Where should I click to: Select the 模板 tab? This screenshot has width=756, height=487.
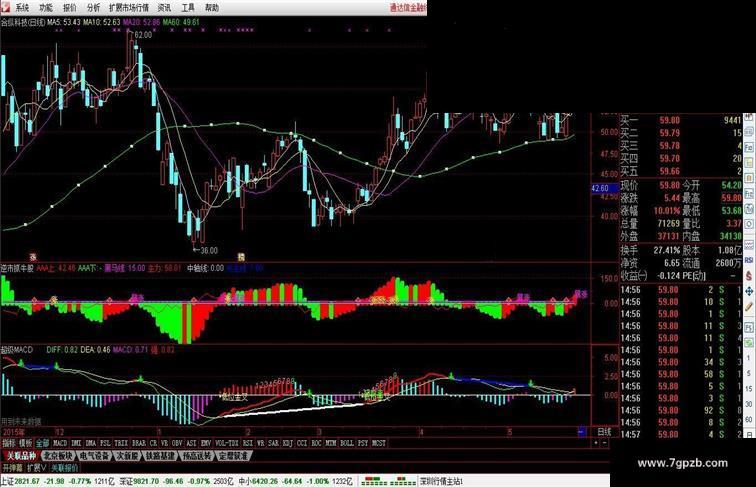(25, 443)
